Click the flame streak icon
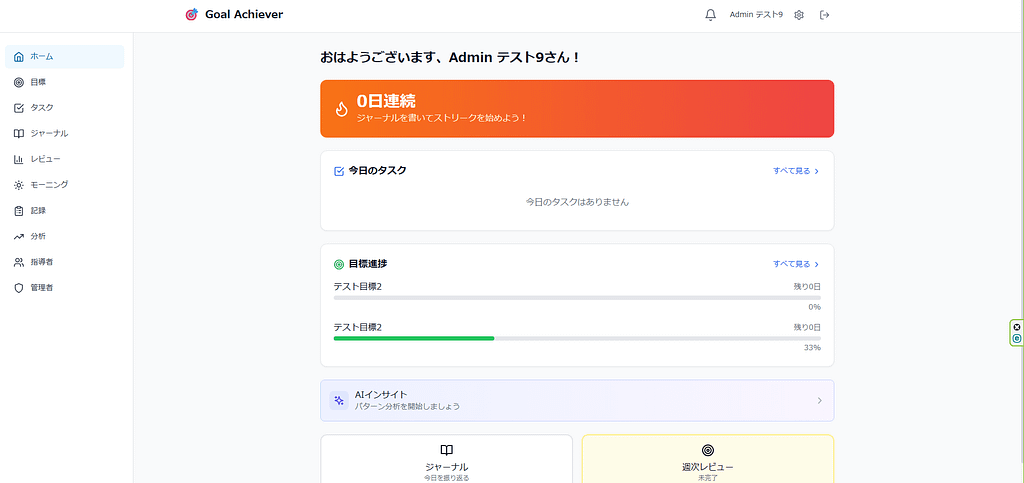Screen dimensions: 1024x483 pyautogui.click(x=341, y=109)
